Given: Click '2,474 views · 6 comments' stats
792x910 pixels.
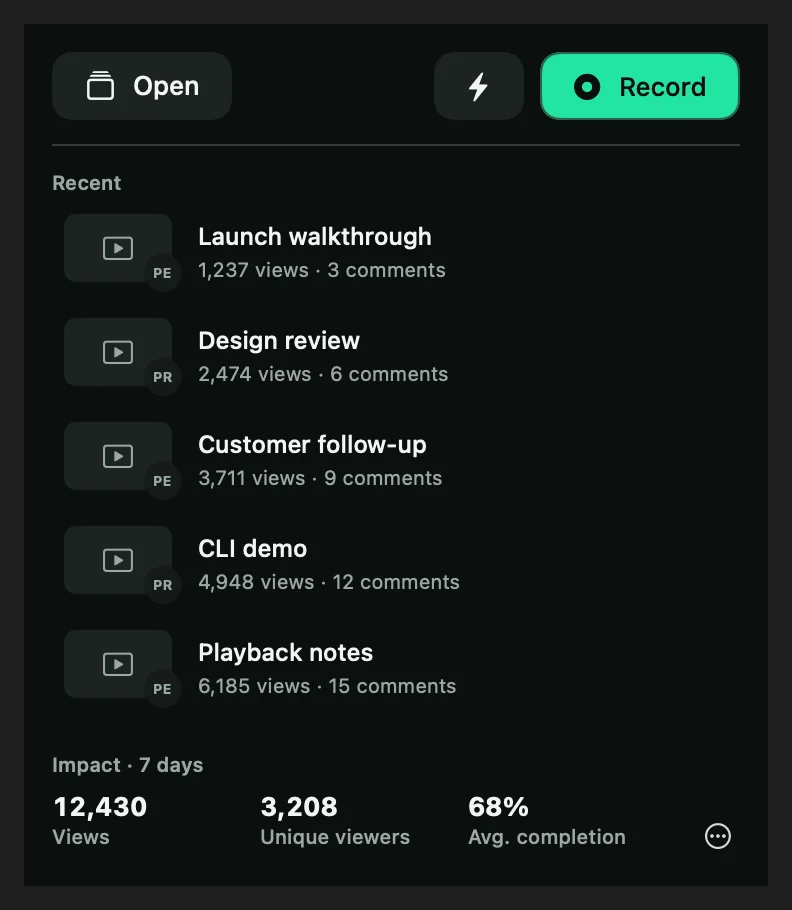Looking at the screenshot, I should [x=323, y=374].
